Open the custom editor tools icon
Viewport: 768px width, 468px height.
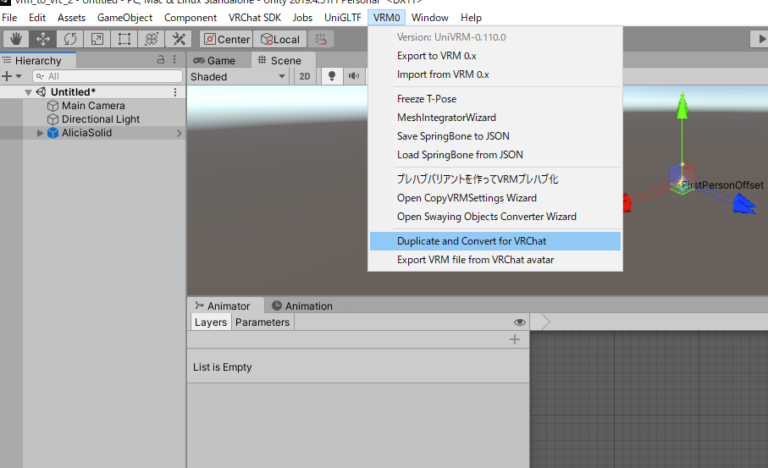tap(179, 39)
